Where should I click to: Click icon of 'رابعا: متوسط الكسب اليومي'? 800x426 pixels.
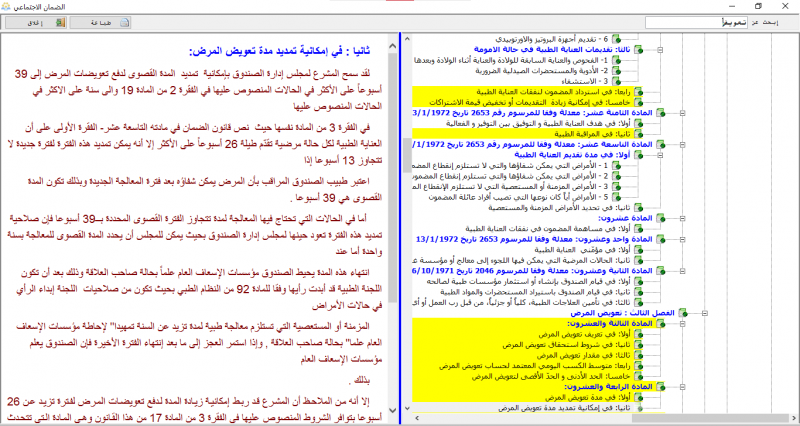coord(638,366)
